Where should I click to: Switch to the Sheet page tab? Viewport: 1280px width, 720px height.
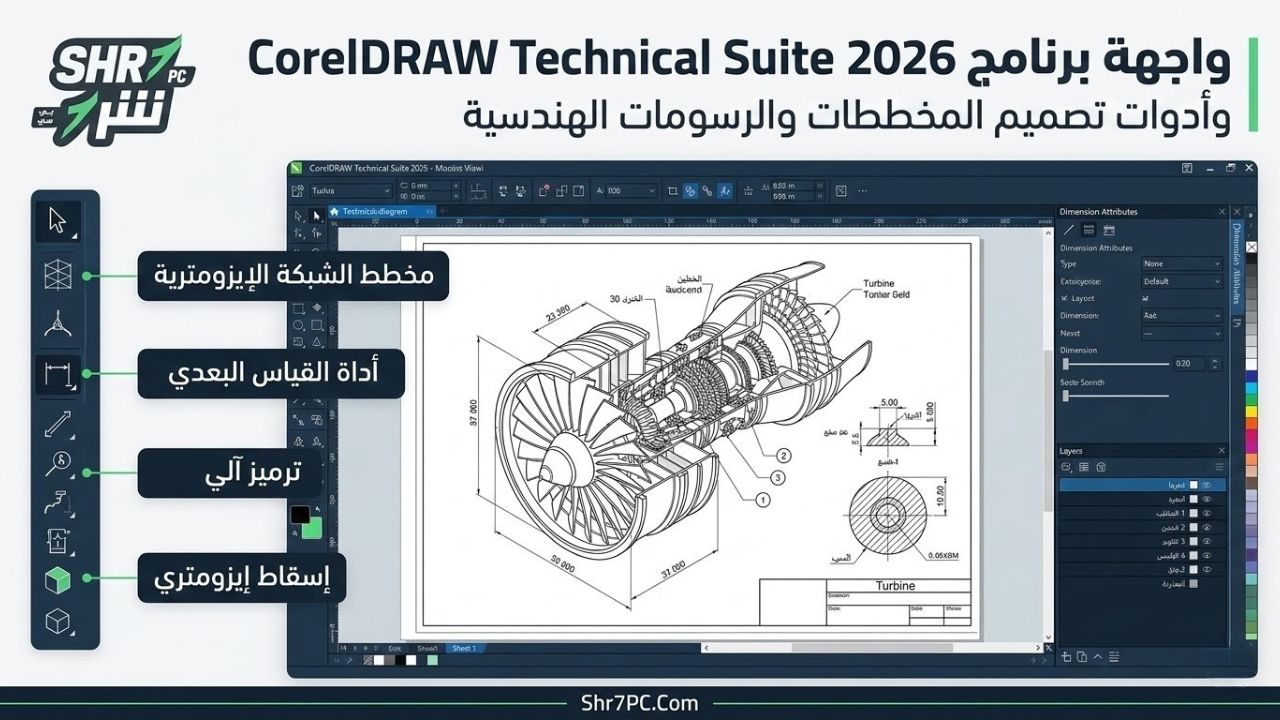[x=428, y=649]
